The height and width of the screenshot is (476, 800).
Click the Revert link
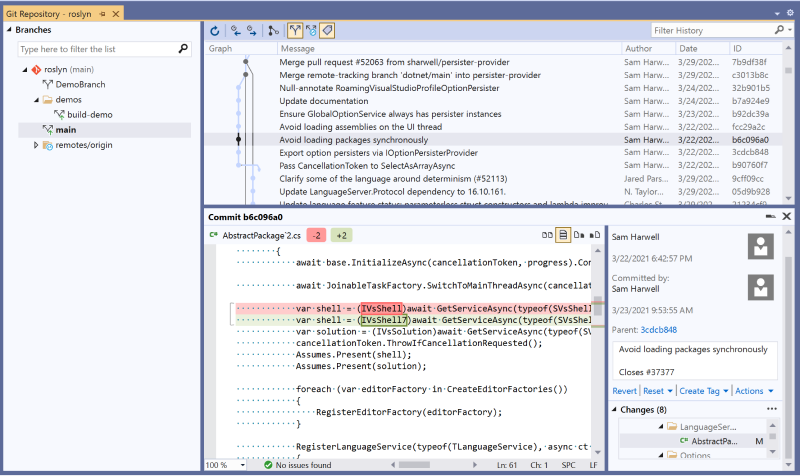coord(624,390)
